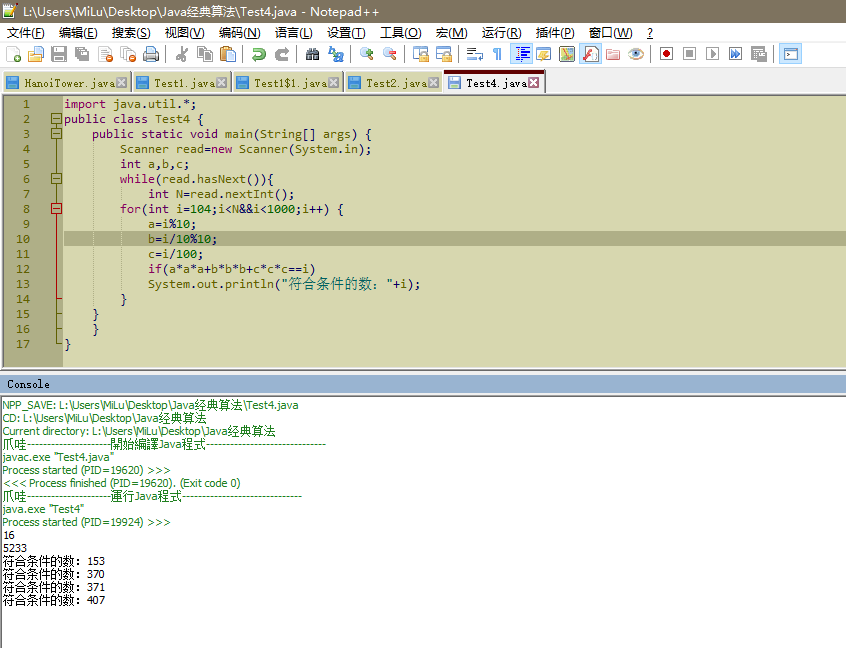This screenshot has width=846, height=648.
Task: Switch to the Test1$1.java tab
Action: [x=288, y=83]
